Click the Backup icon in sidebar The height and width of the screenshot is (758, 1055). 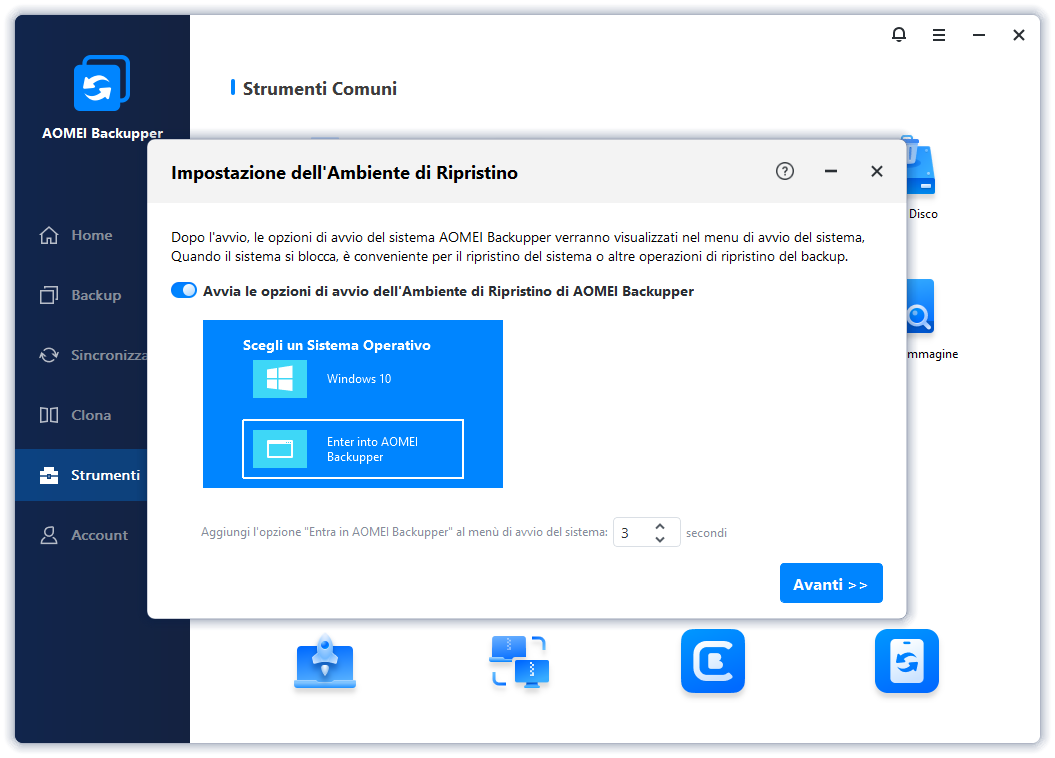49,295
